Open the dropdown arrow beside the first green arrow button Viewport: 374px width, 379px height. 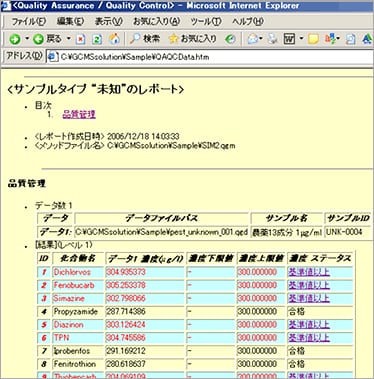[26, 39]
